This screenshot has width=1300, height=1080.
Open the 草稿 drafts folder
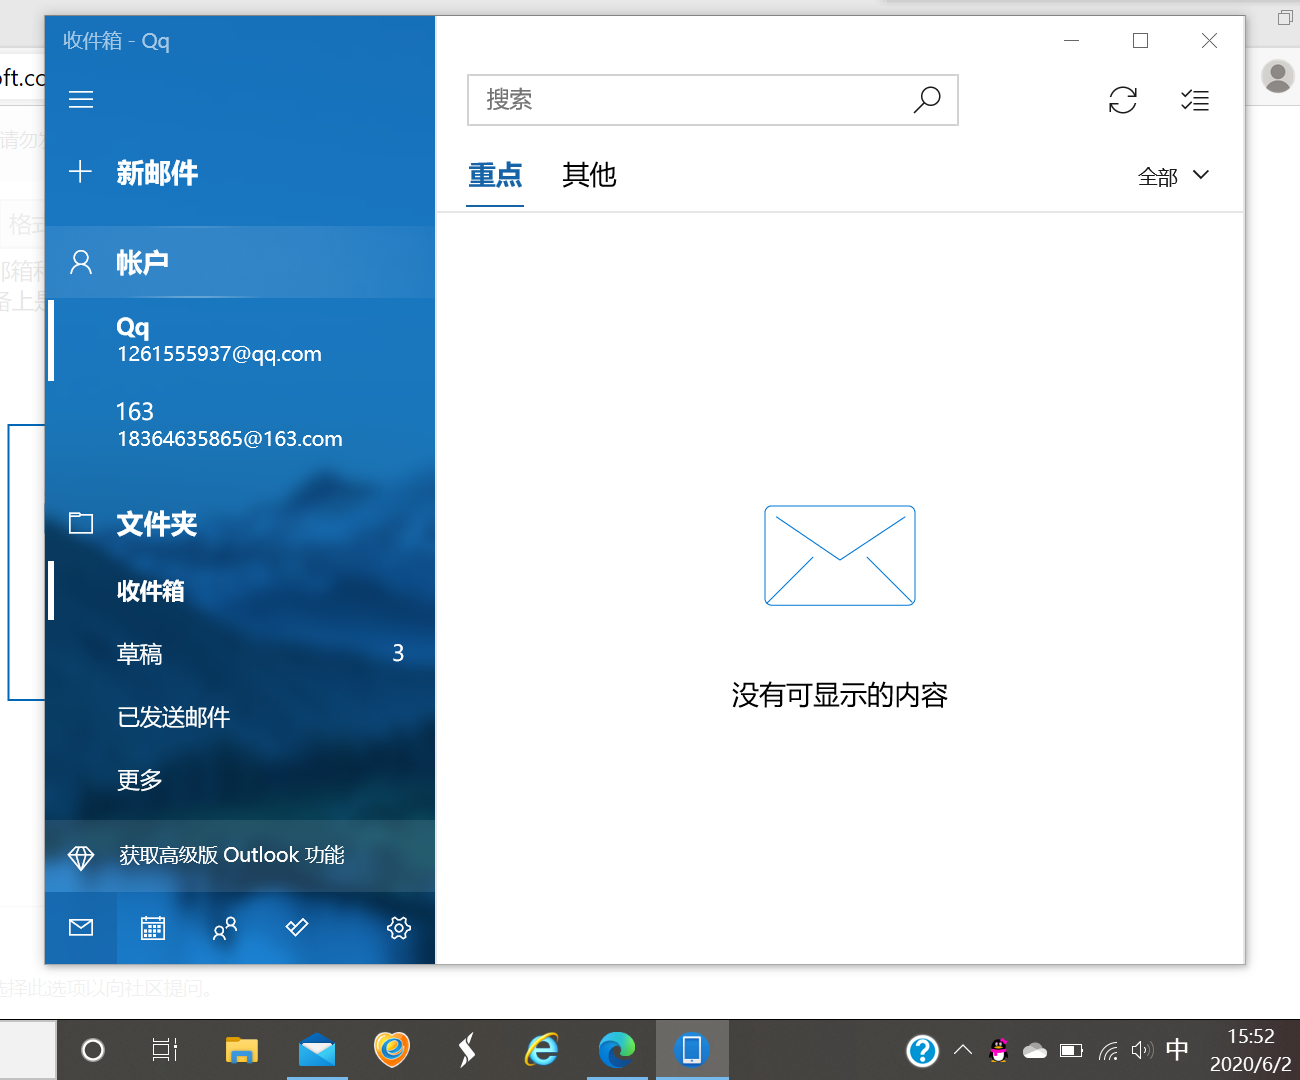240,654
